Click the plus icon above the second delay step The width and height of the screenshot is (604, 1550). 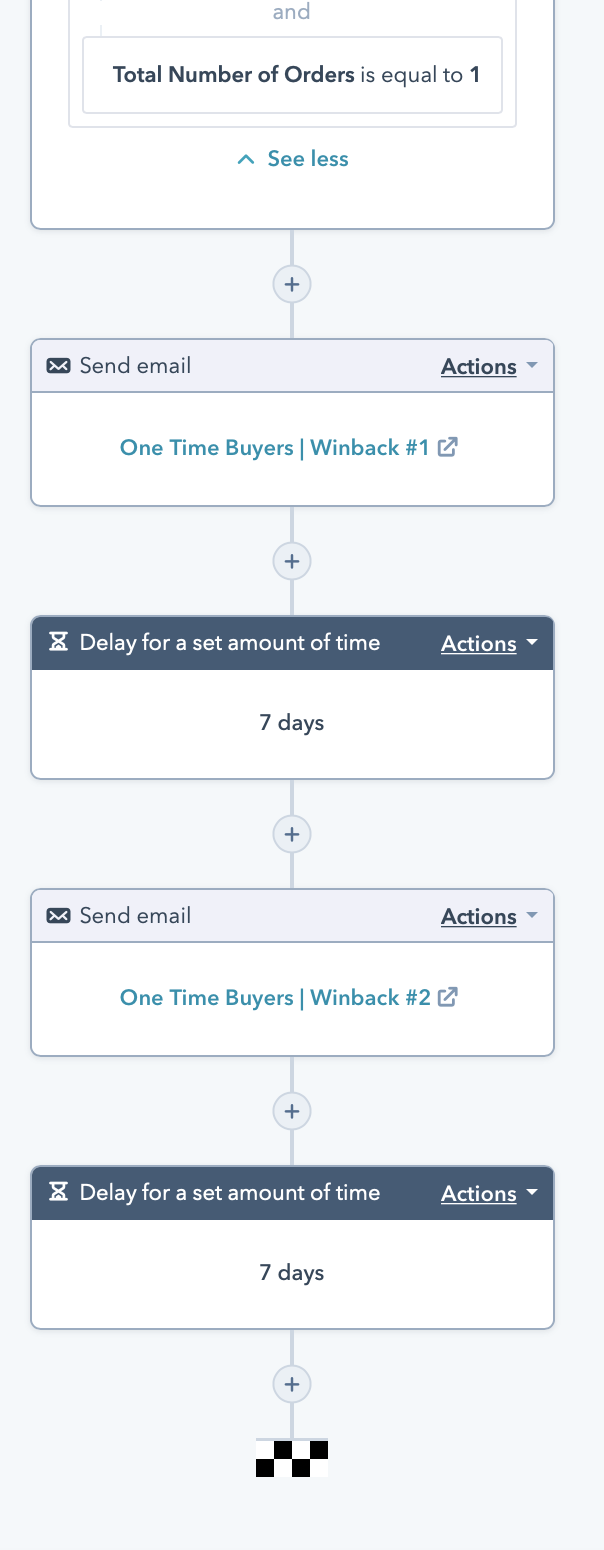coord(291,1111)
